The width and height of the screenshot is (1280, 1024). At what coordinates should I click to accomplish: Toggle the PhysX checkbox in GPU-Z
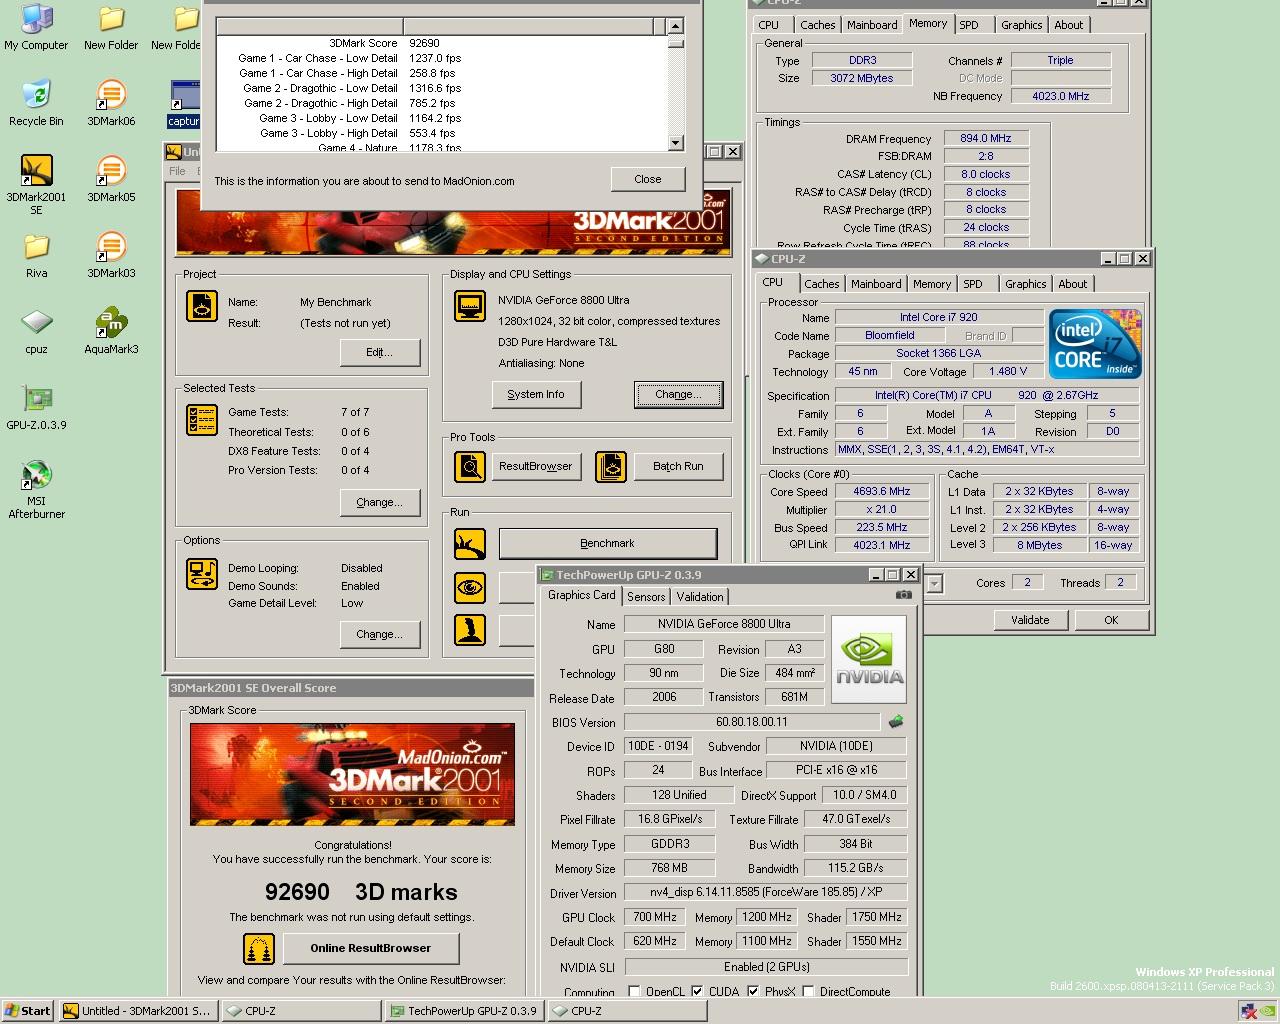[x=753, y=992]
